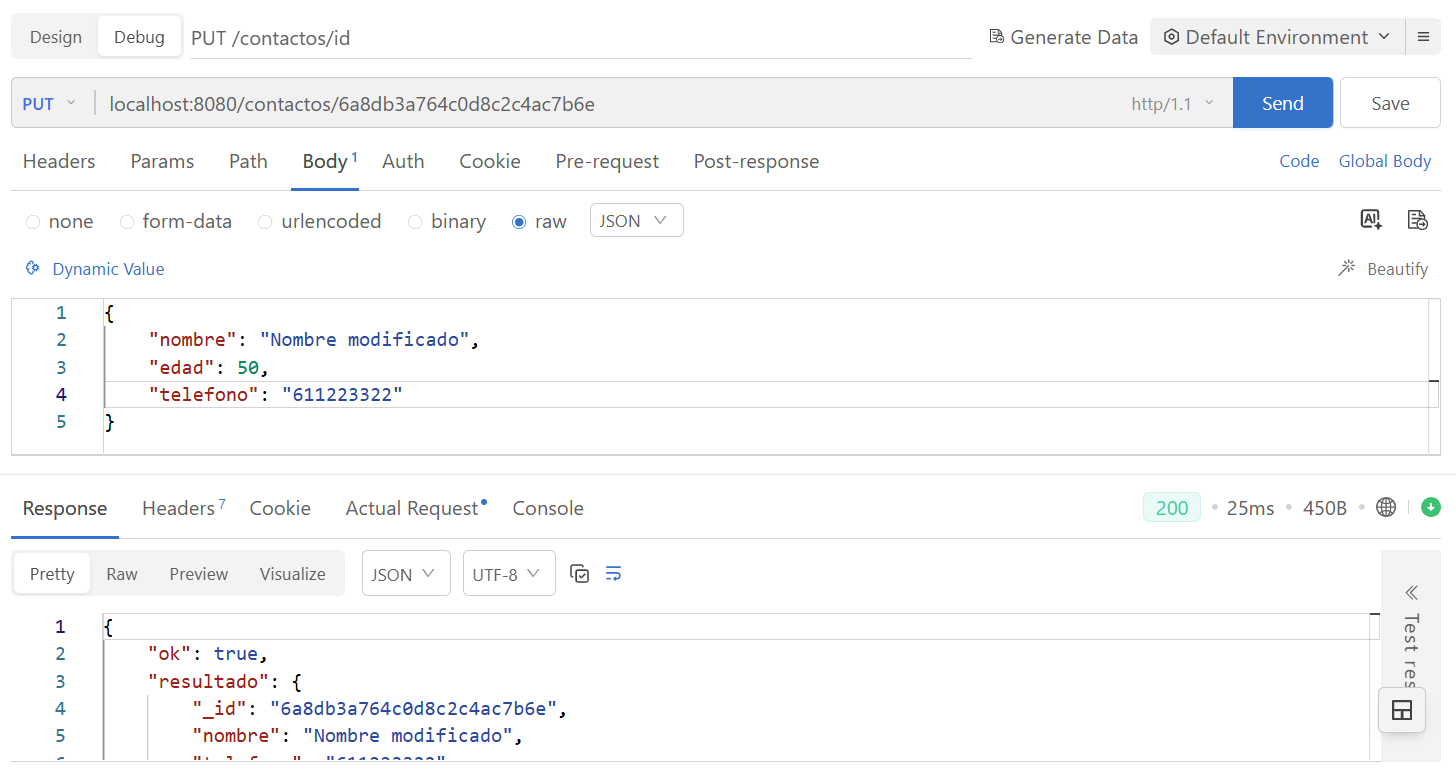Select the raw body type

pos(540,221)
